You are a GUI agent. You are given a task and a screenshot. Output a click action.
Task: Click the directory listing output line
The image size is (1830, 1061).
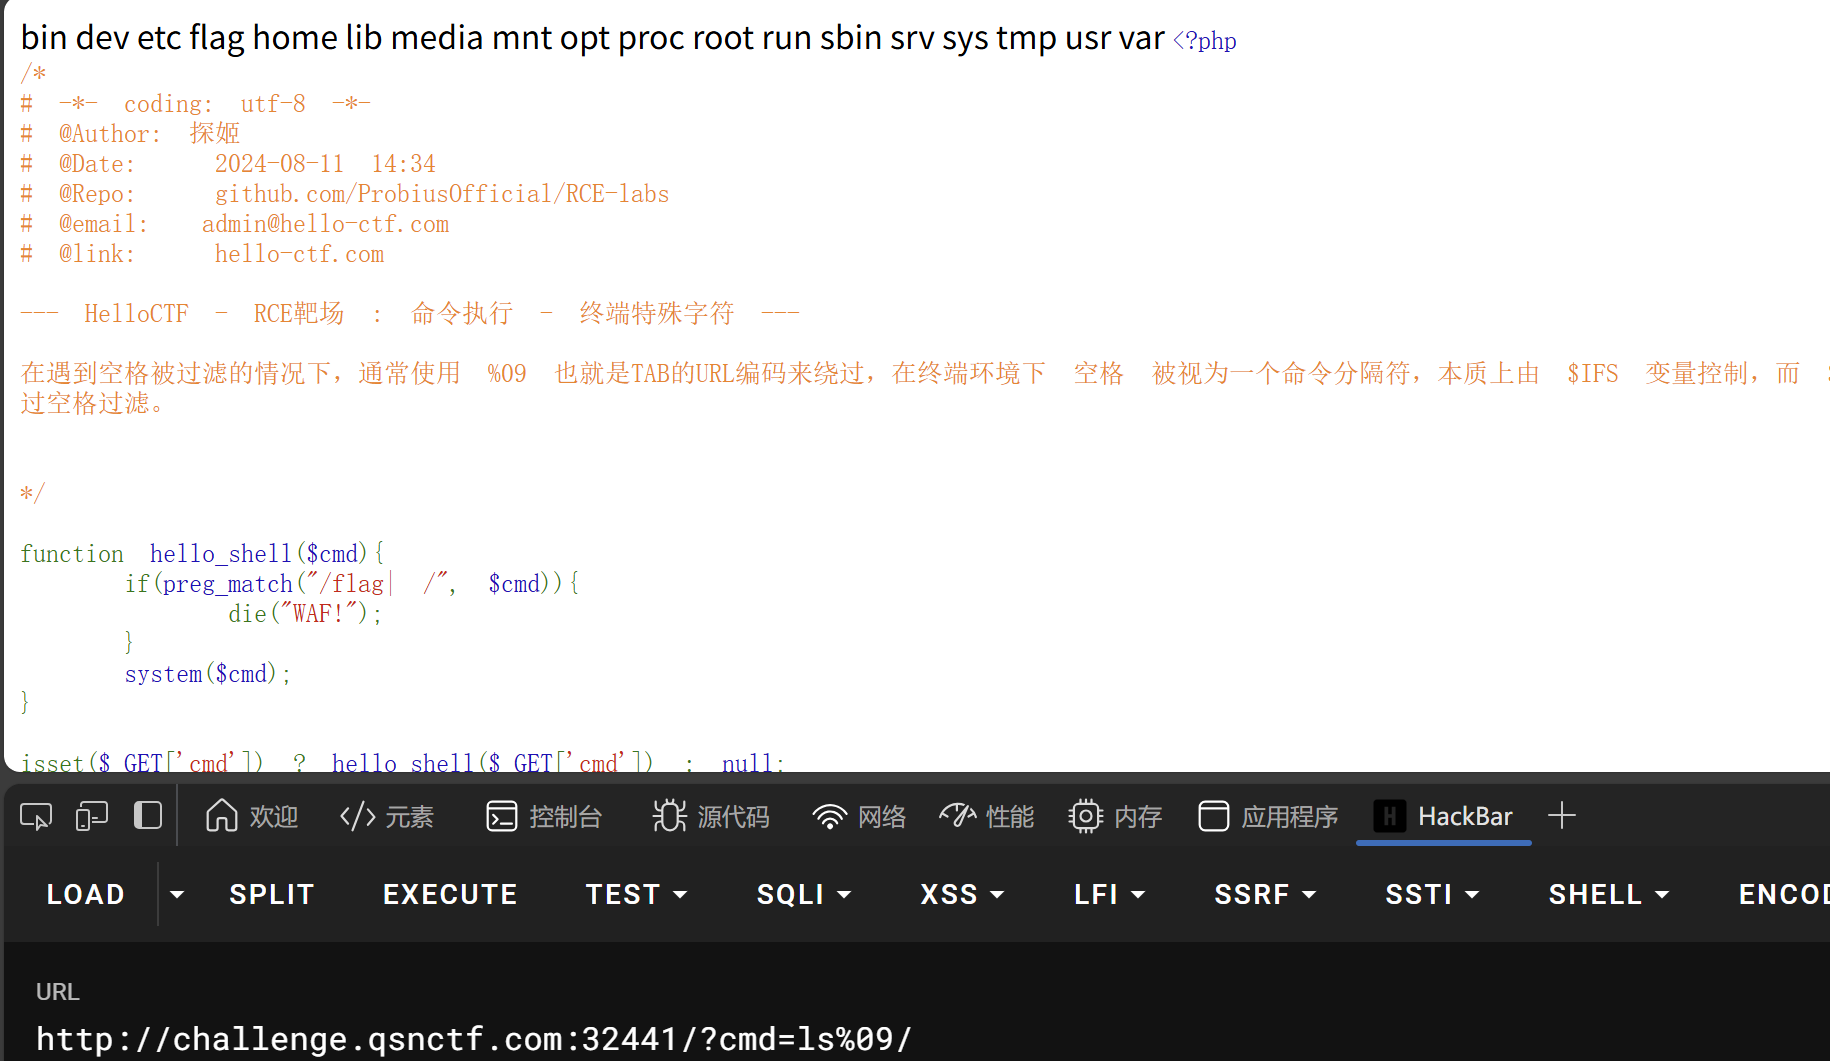(592, 38)
